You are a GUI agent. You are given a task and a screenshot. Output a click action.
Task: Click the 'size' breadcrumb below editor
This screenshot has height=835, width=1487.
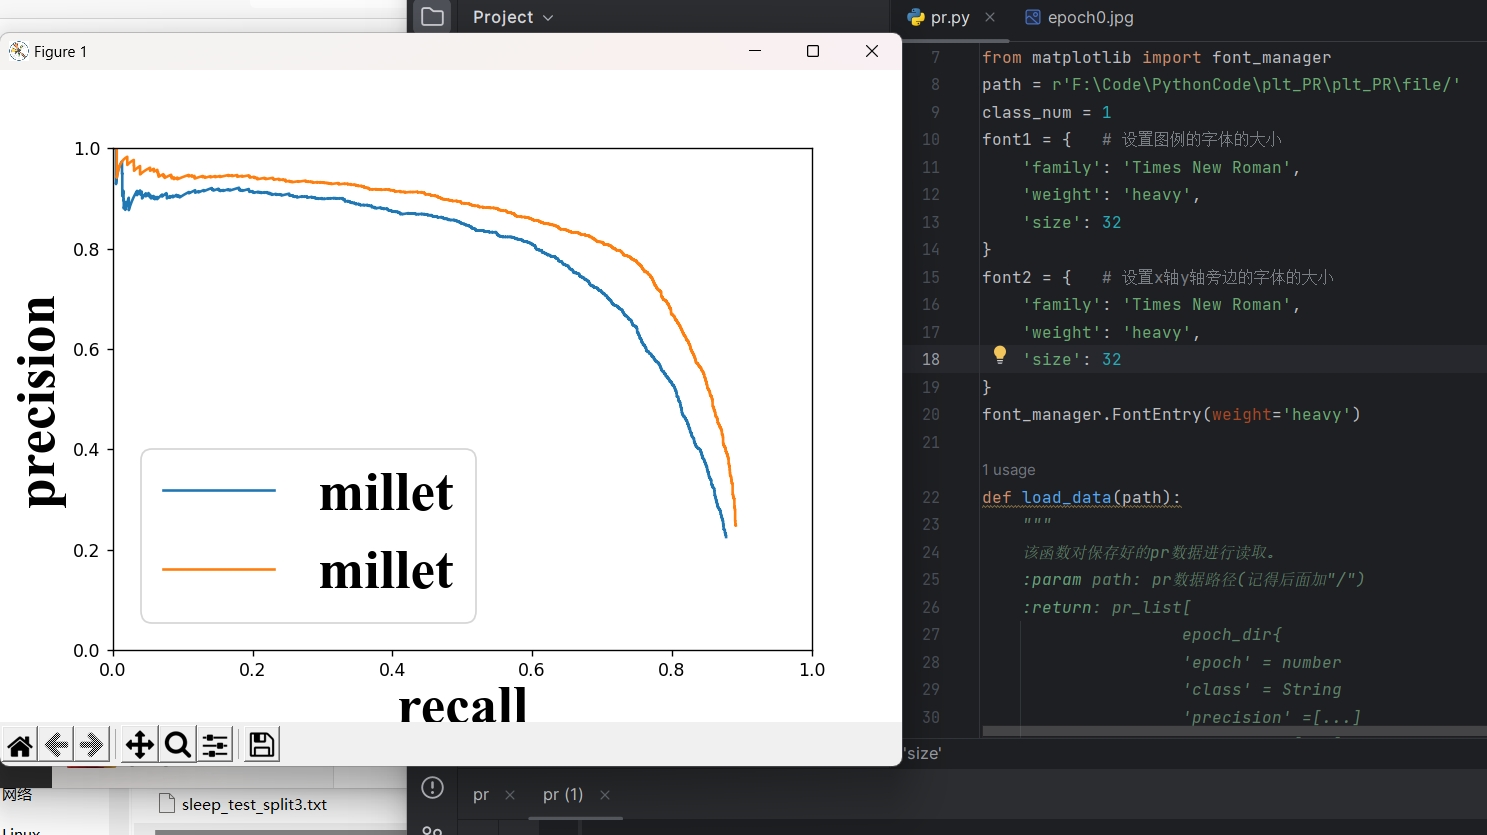923,753
